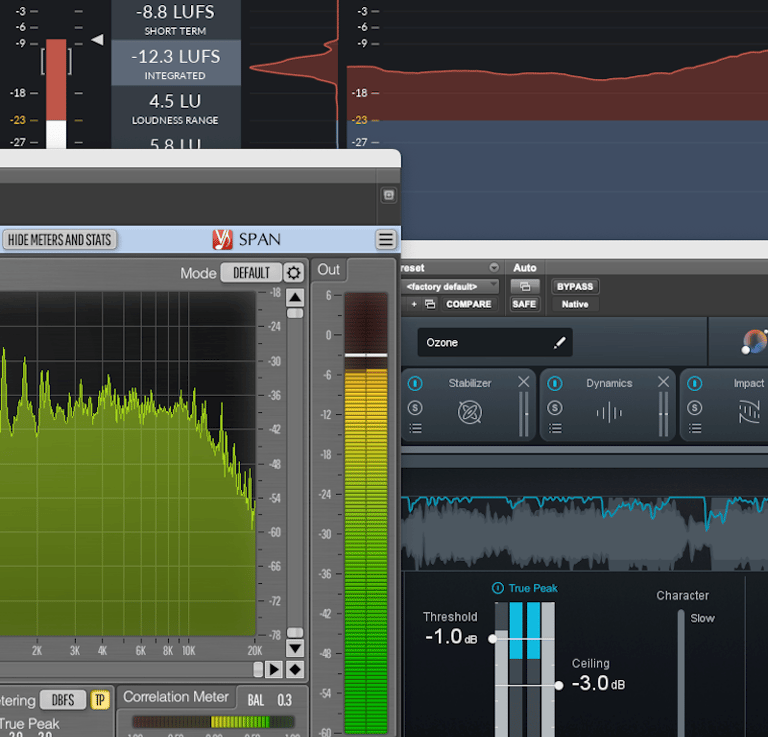
Task: Click the diamond reset button under spectrum
Action: (295, 669)
